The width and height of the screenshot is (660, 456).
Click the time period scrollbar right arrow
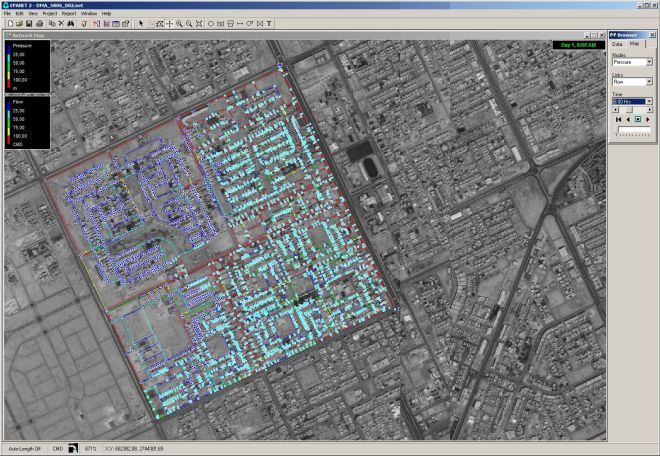650,110
